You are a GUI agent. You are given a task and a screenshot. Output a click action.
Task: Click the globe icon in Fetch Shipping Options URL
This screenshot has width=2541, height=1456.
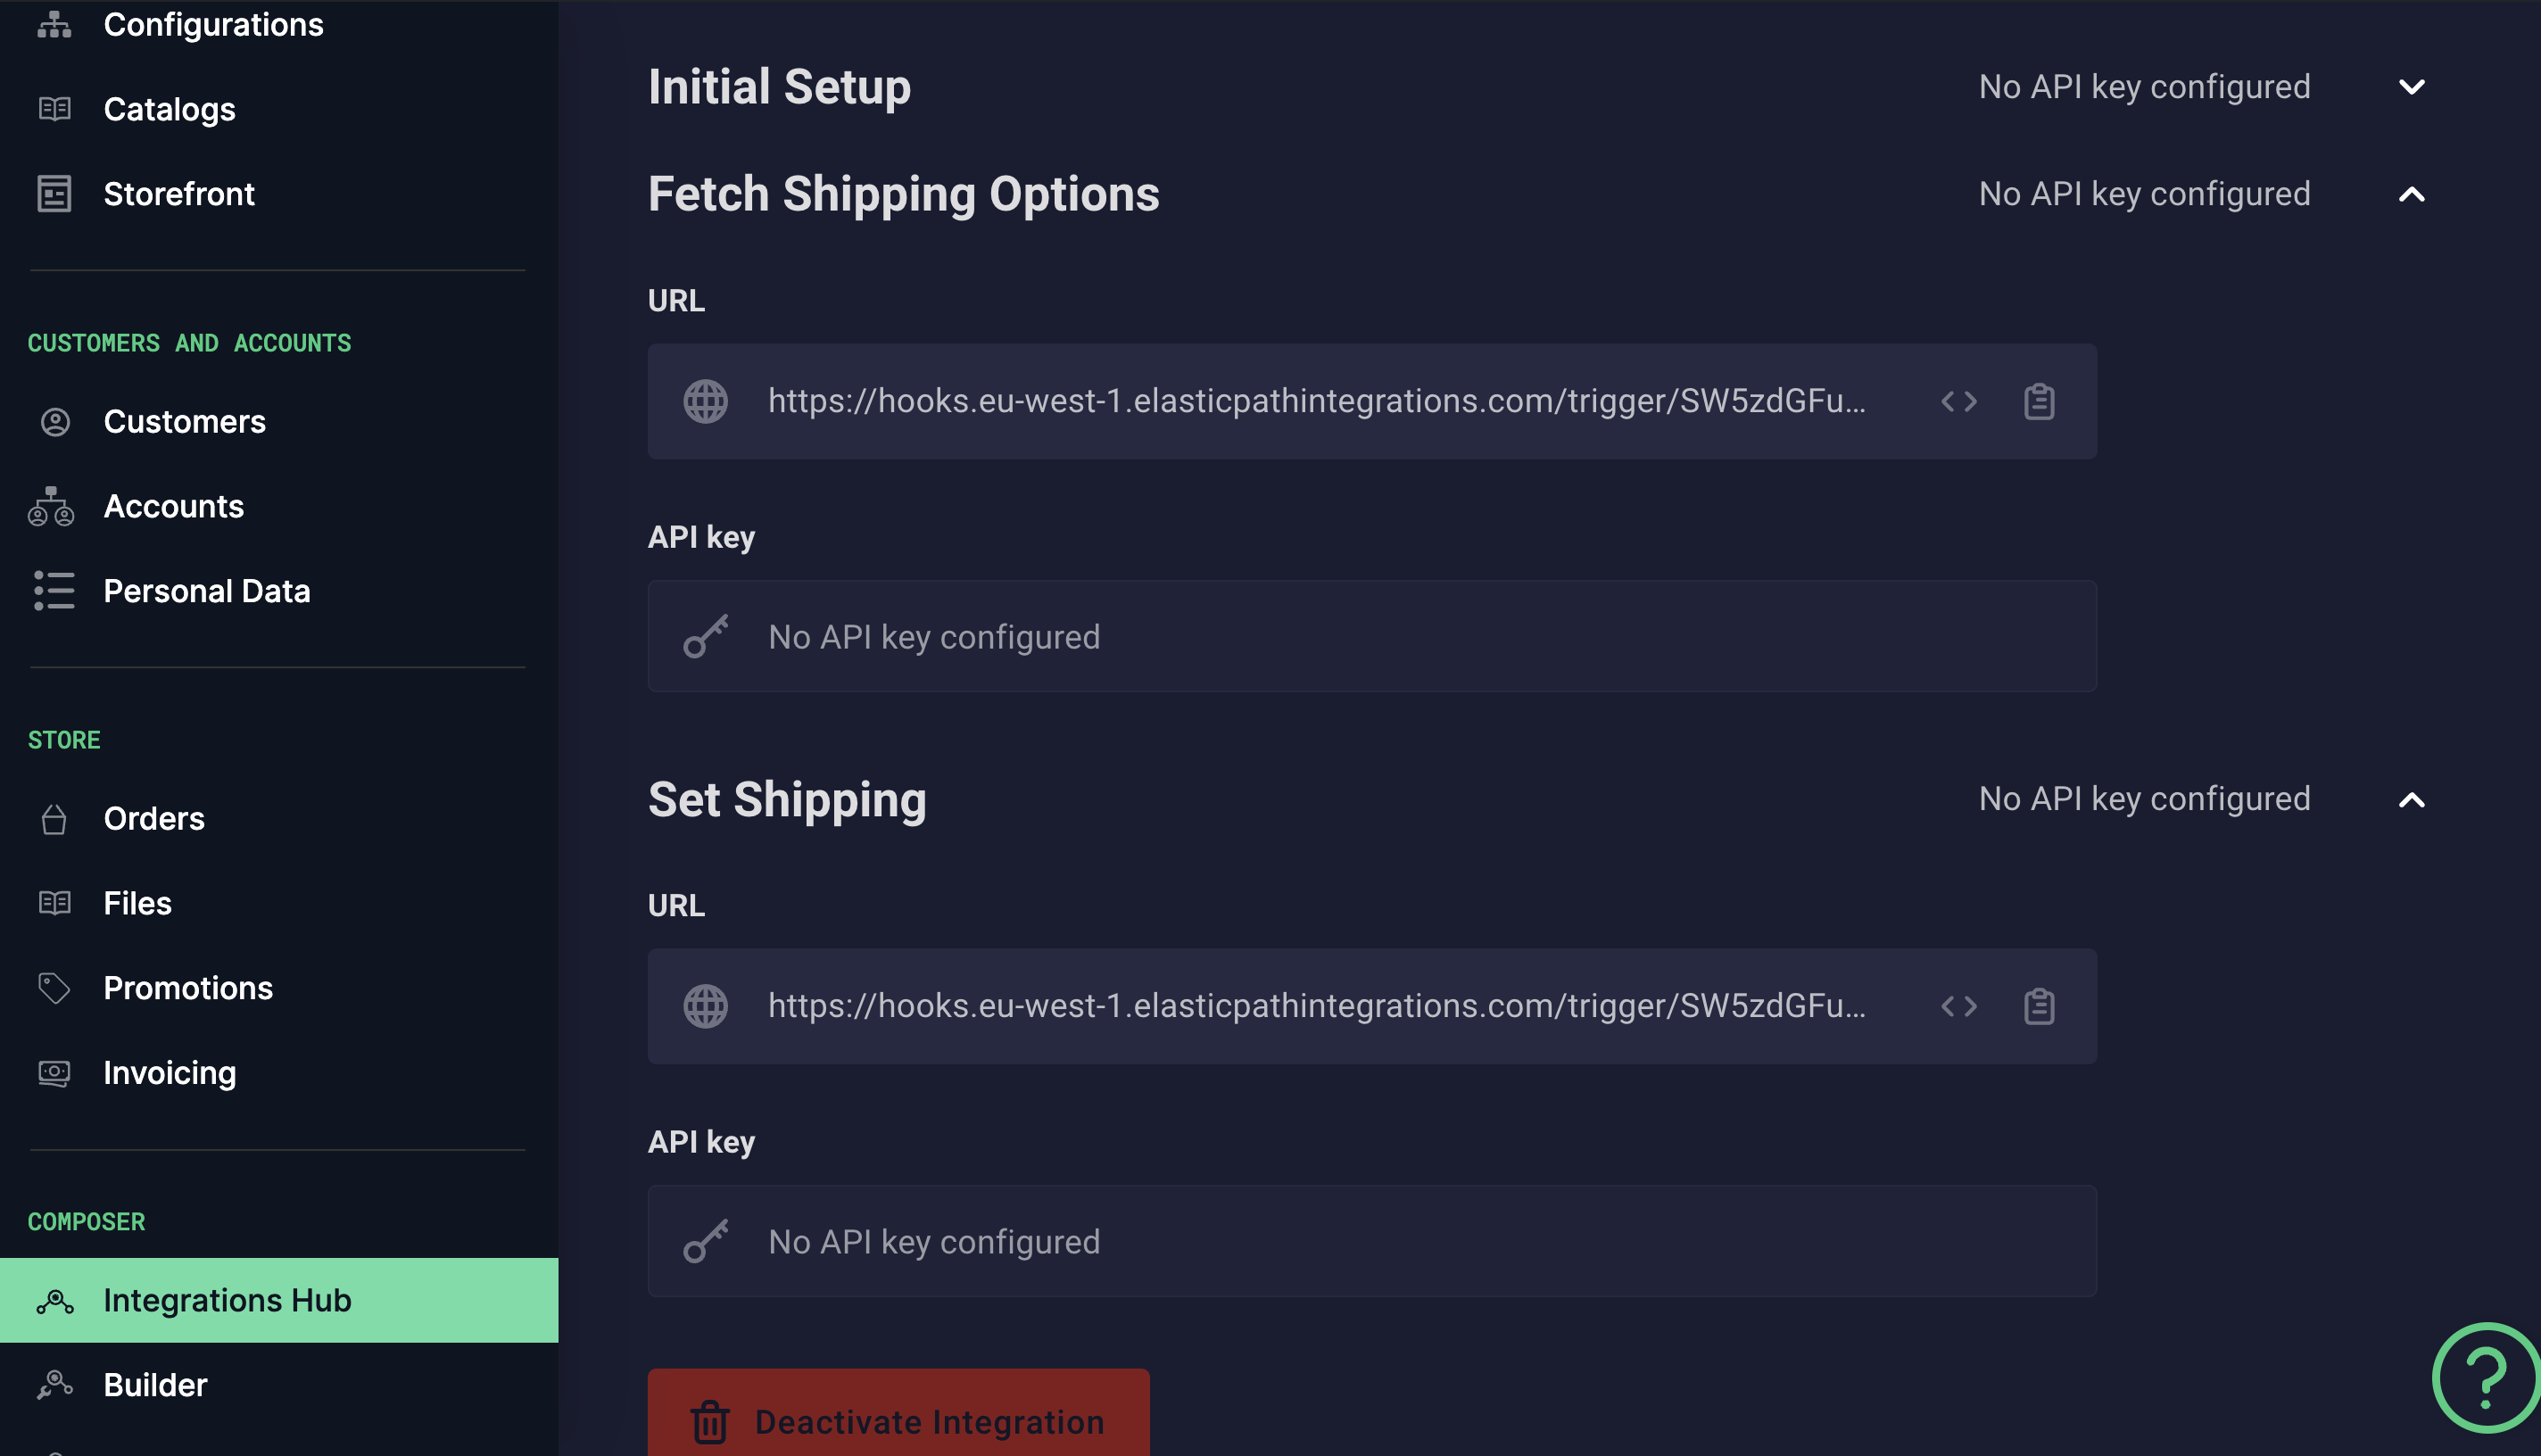click(x=705, y=402)
